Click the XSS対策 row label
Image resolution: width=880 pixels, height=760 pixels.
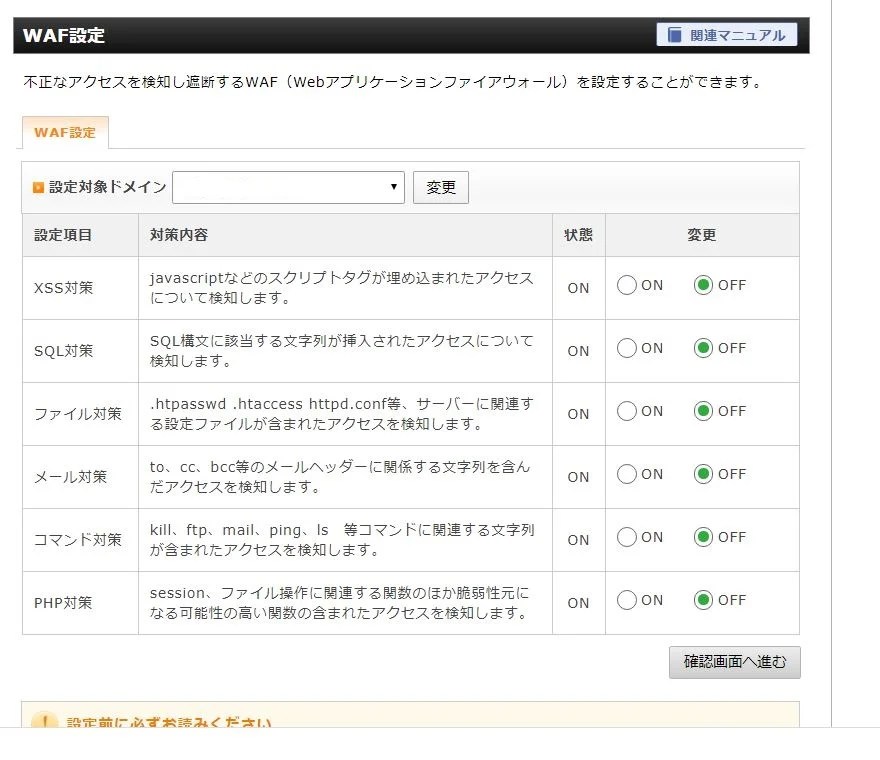pyautogui.click(x=63, y=288)
